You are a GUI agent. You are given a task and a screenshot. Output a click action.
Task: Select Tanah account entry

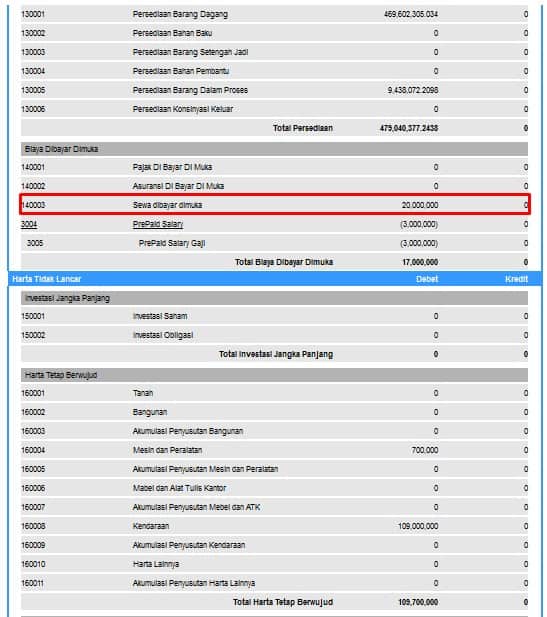click(x=143, y=393)
